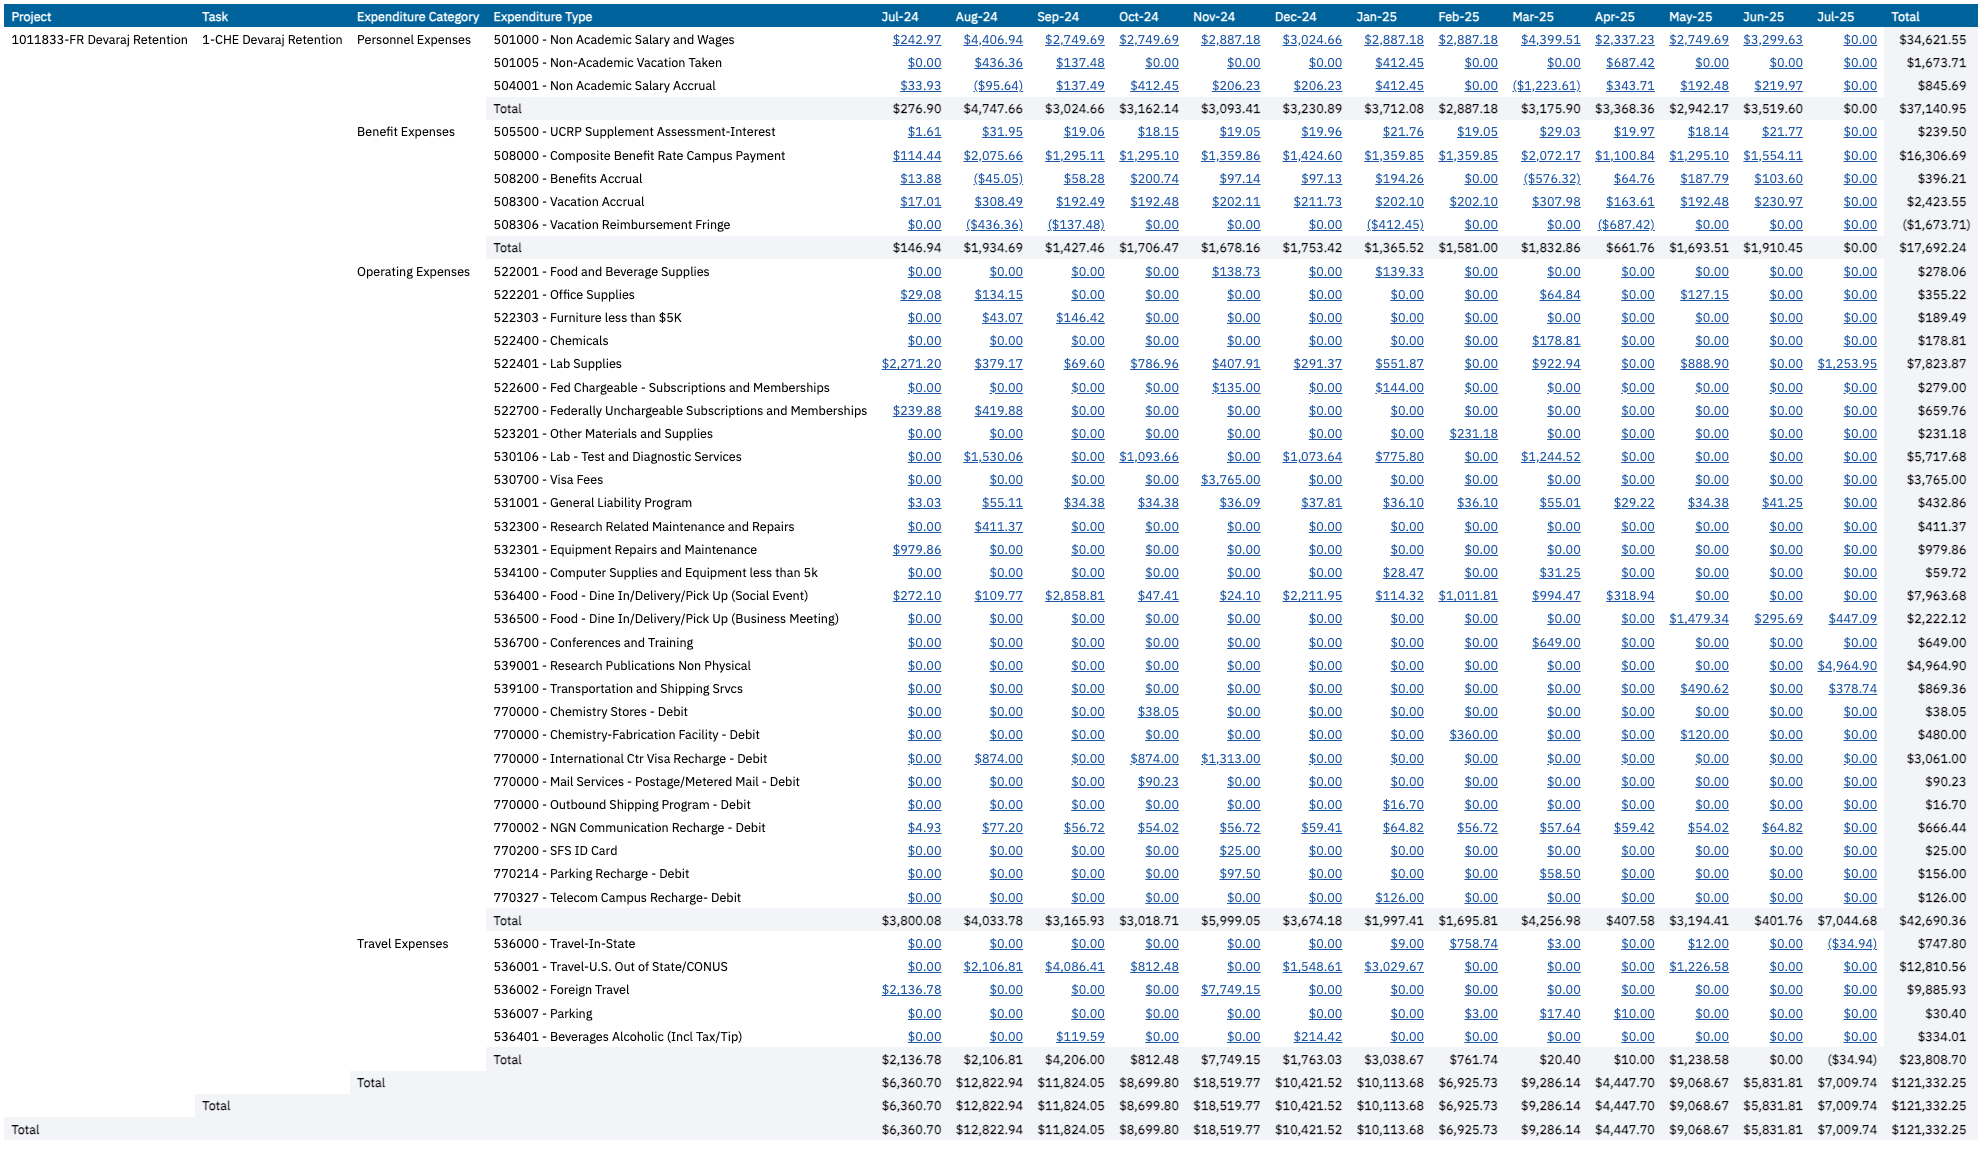Click the Total column header

(x=1906, y=17)
